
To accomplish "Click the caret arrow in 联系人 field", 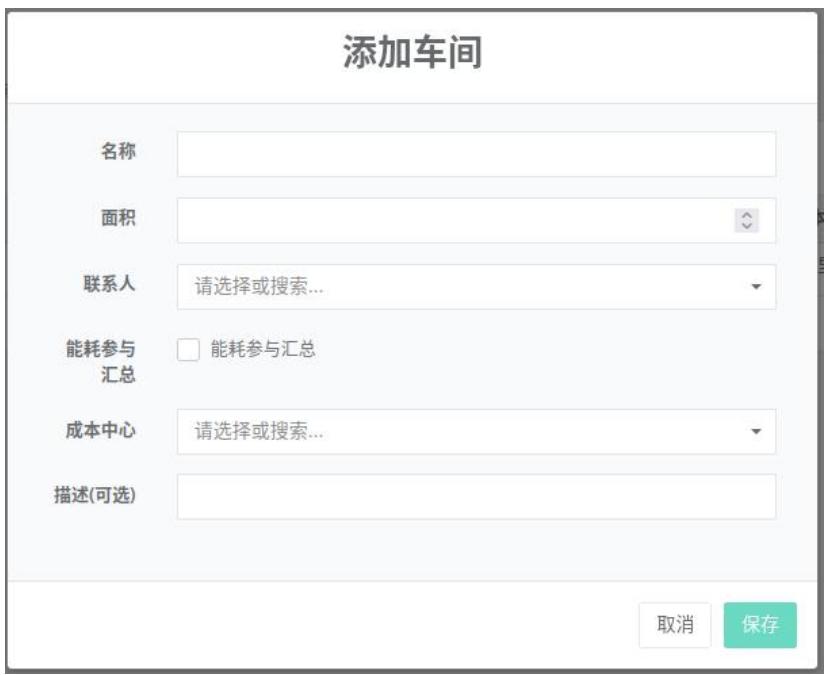I will pyautogui.click(x=756, y=287).
